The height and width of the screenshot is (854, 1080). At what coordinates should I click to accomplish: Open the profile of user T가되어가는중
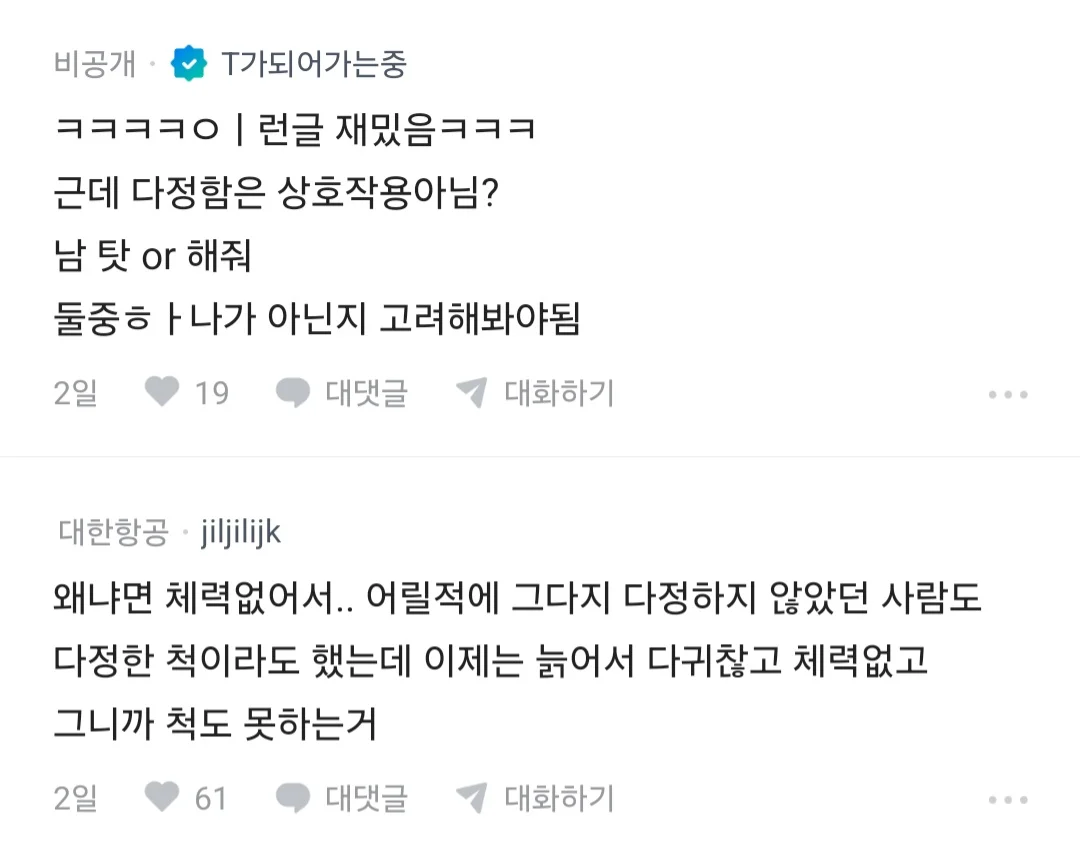coord(314,64)
